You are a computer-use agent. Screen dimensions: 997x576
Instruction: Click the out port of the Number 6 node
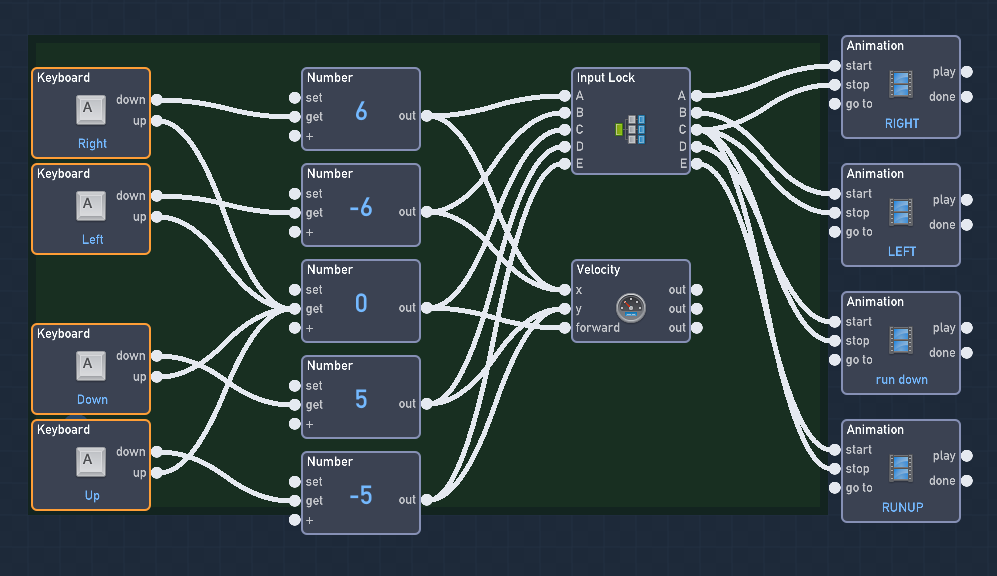427,116
